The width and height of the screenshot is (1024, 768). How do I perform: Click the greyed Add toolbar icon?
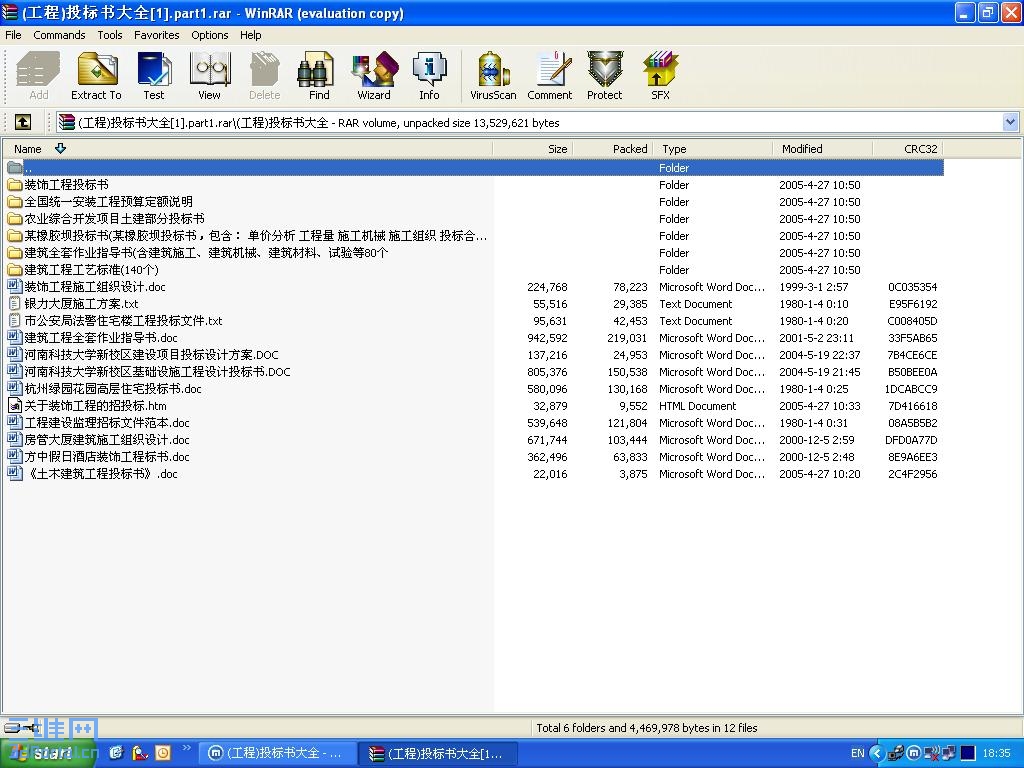(x=39, y=70)
